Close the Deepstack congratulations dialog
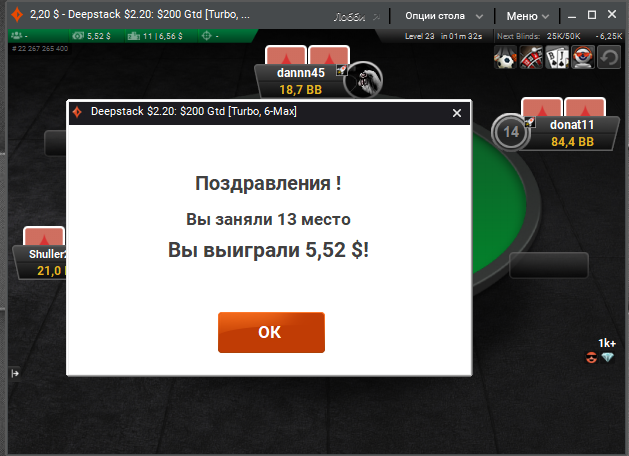629x456 pixels. pos(457,113)
